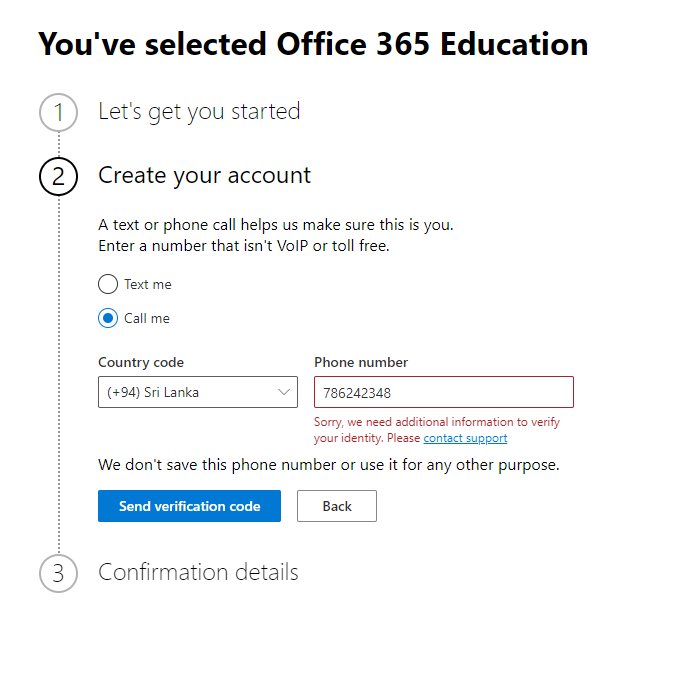Viewport: 675px width, 691px height.
Task: Click the "Call me" label text
Action: click(x=147, y=318)
